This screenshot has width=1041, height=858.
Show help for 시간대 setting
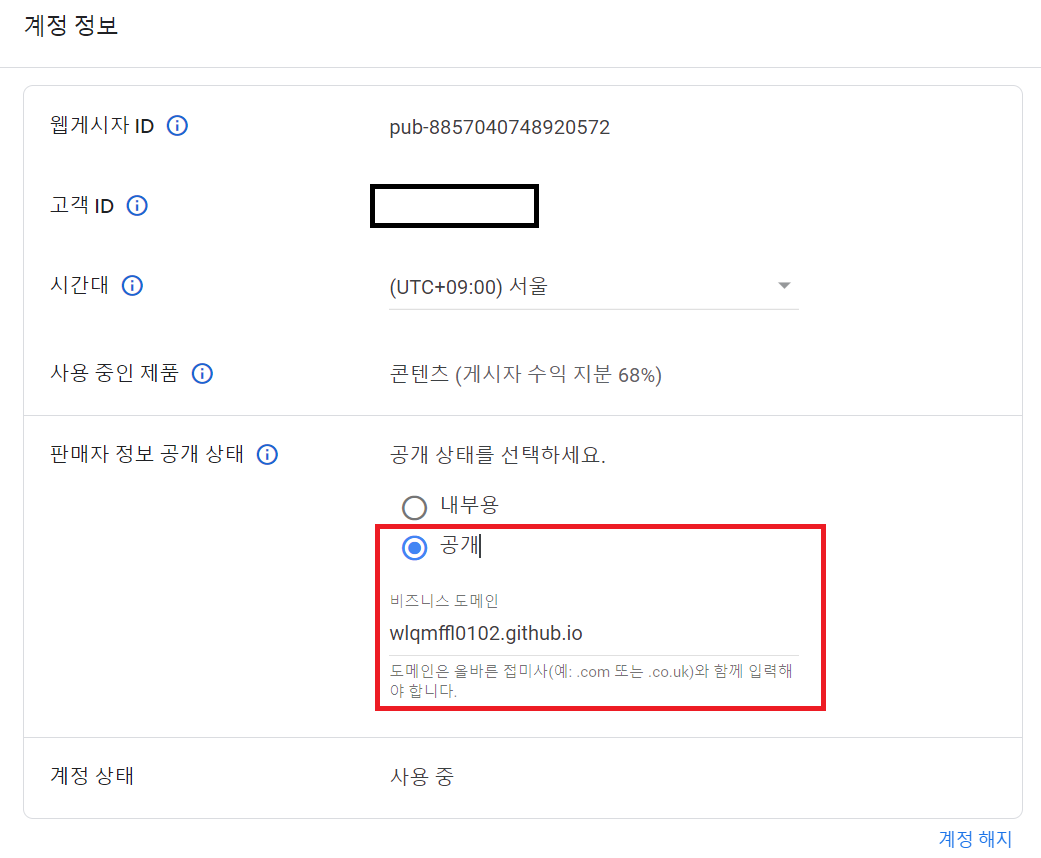click(x=132, y=286)
